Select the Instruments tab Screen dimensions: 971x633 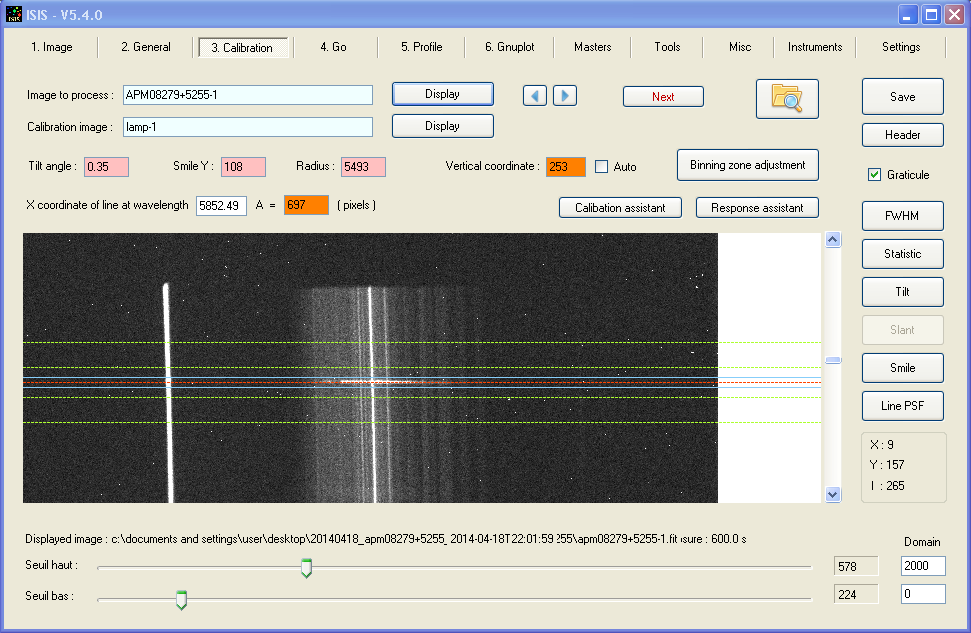coord(815,47)
